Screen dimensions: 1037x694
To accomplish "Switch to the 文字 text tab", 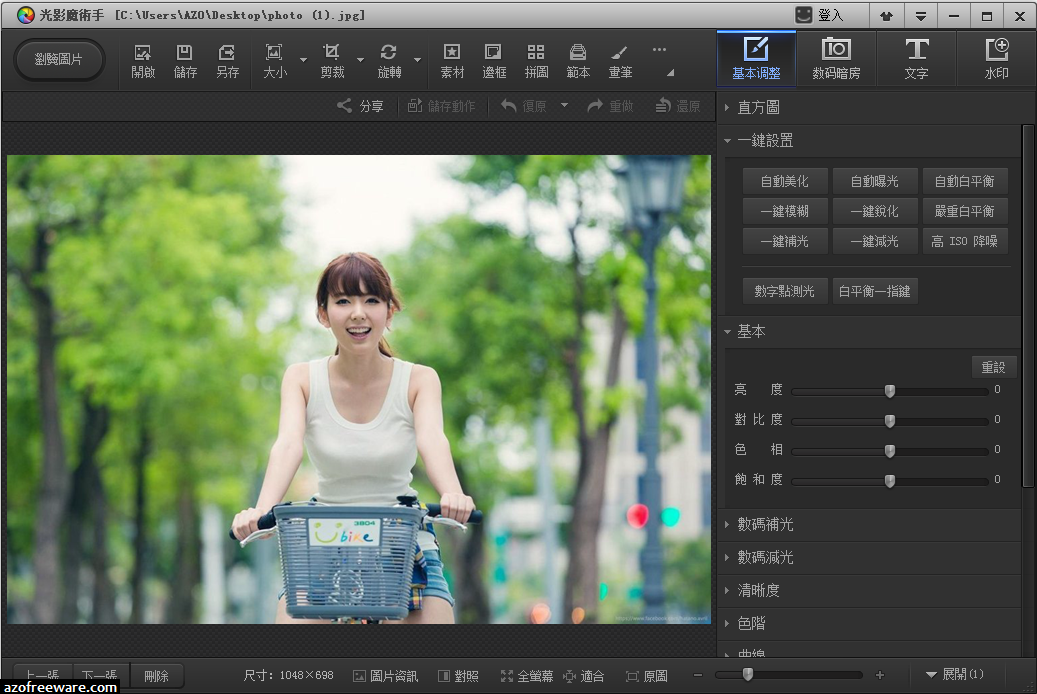I will [x=917, y=57].
